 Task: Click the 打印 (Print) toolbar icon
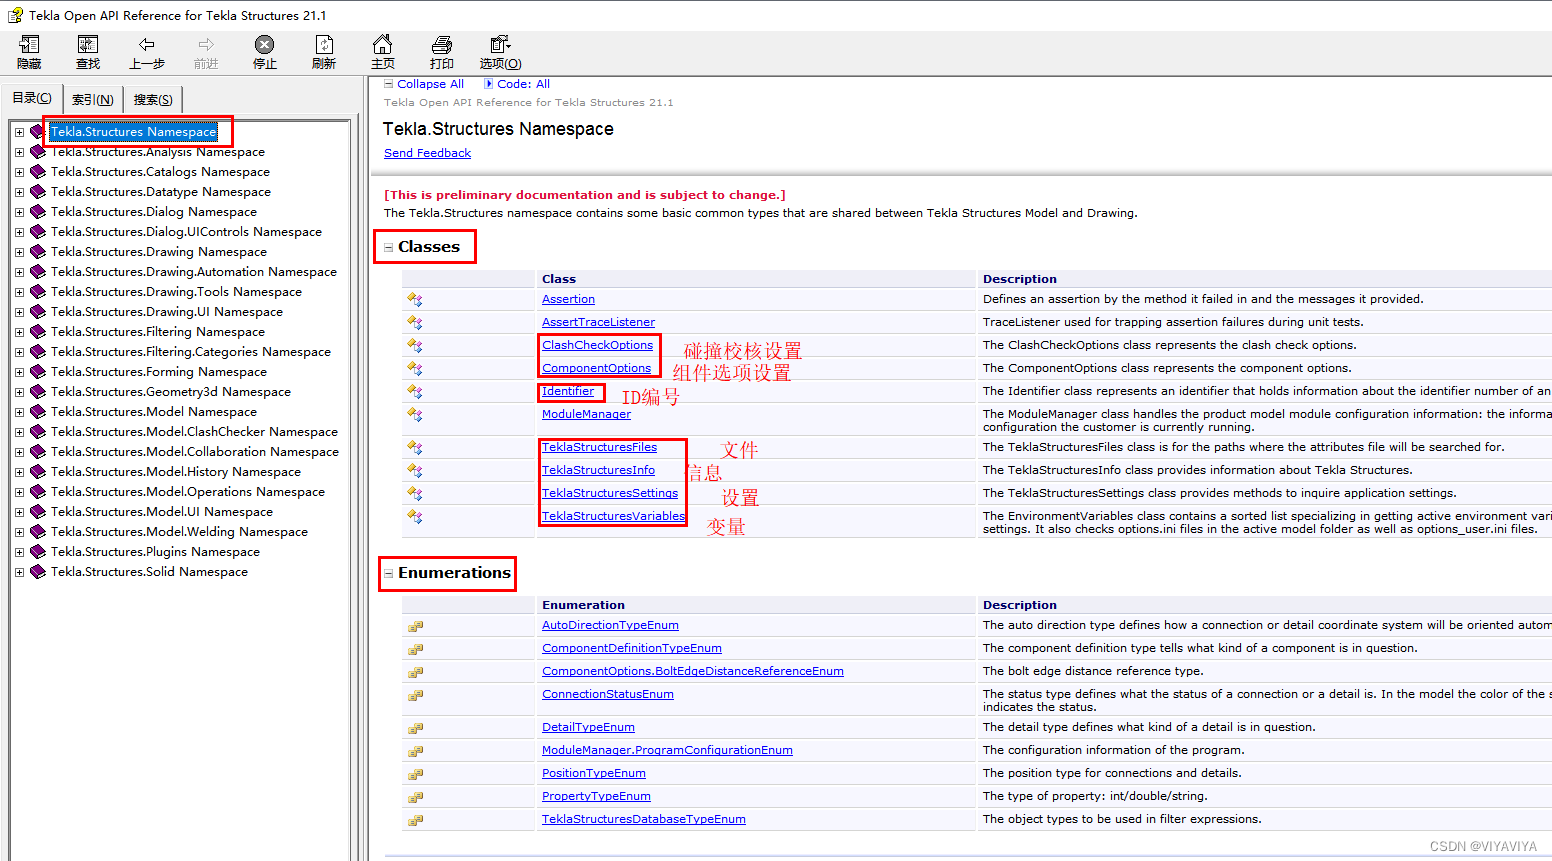tap(441, 51)
